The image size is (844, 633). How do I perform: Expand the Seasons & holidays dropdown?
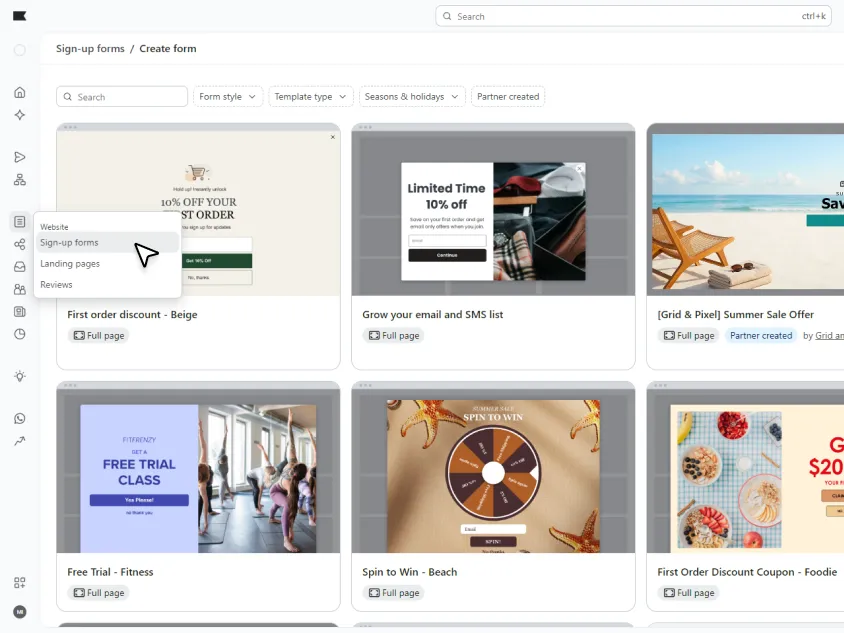412,97
